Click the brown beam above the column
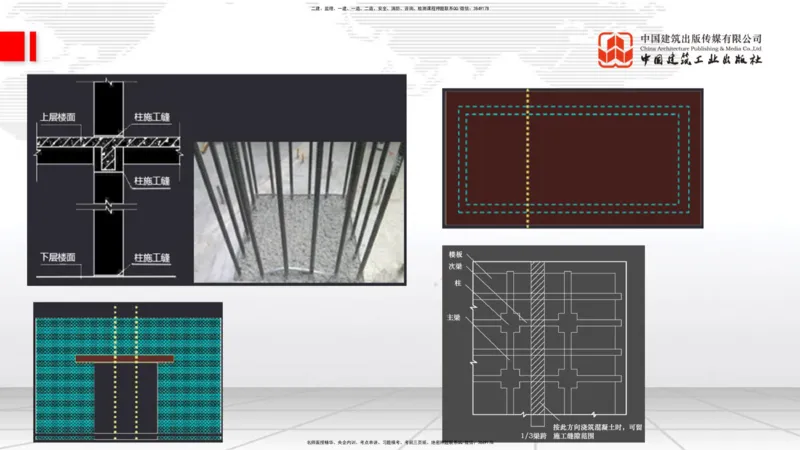Screen dimensions: 800x450 [x=125, y=358]
